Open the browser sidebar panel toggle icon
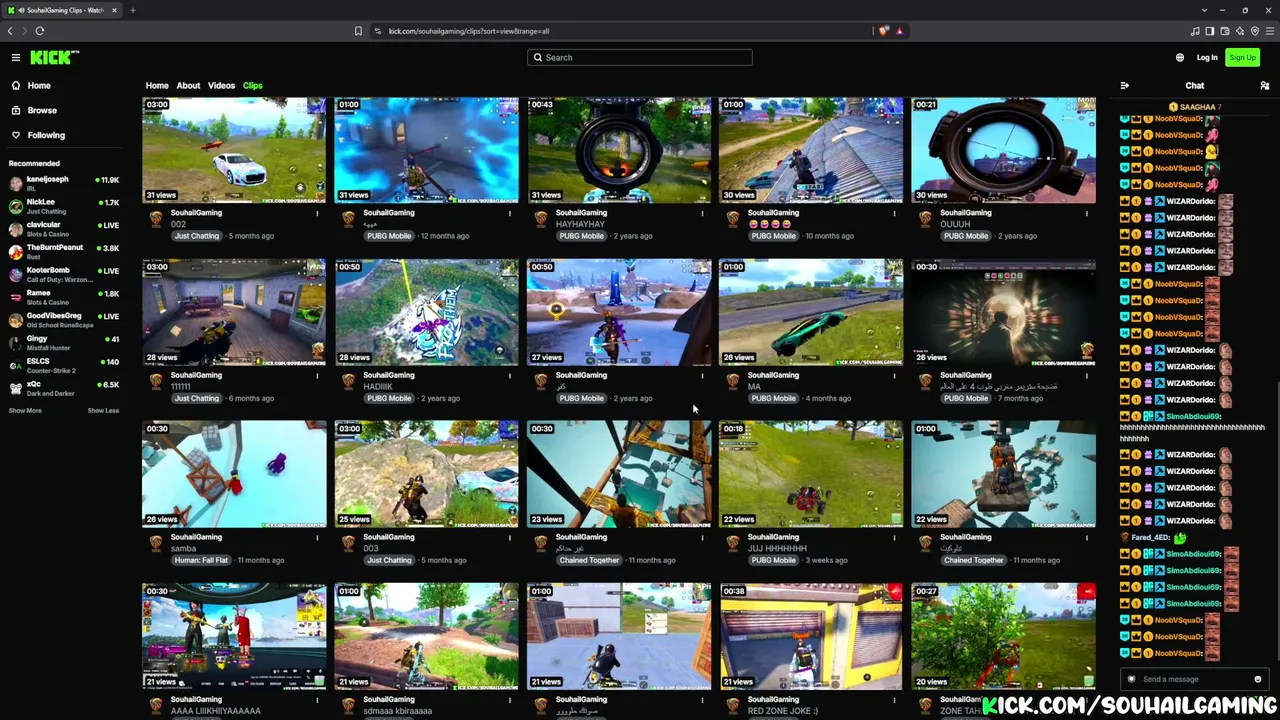Viewport: 1280px width, 720px height. tap(1209, 31)
